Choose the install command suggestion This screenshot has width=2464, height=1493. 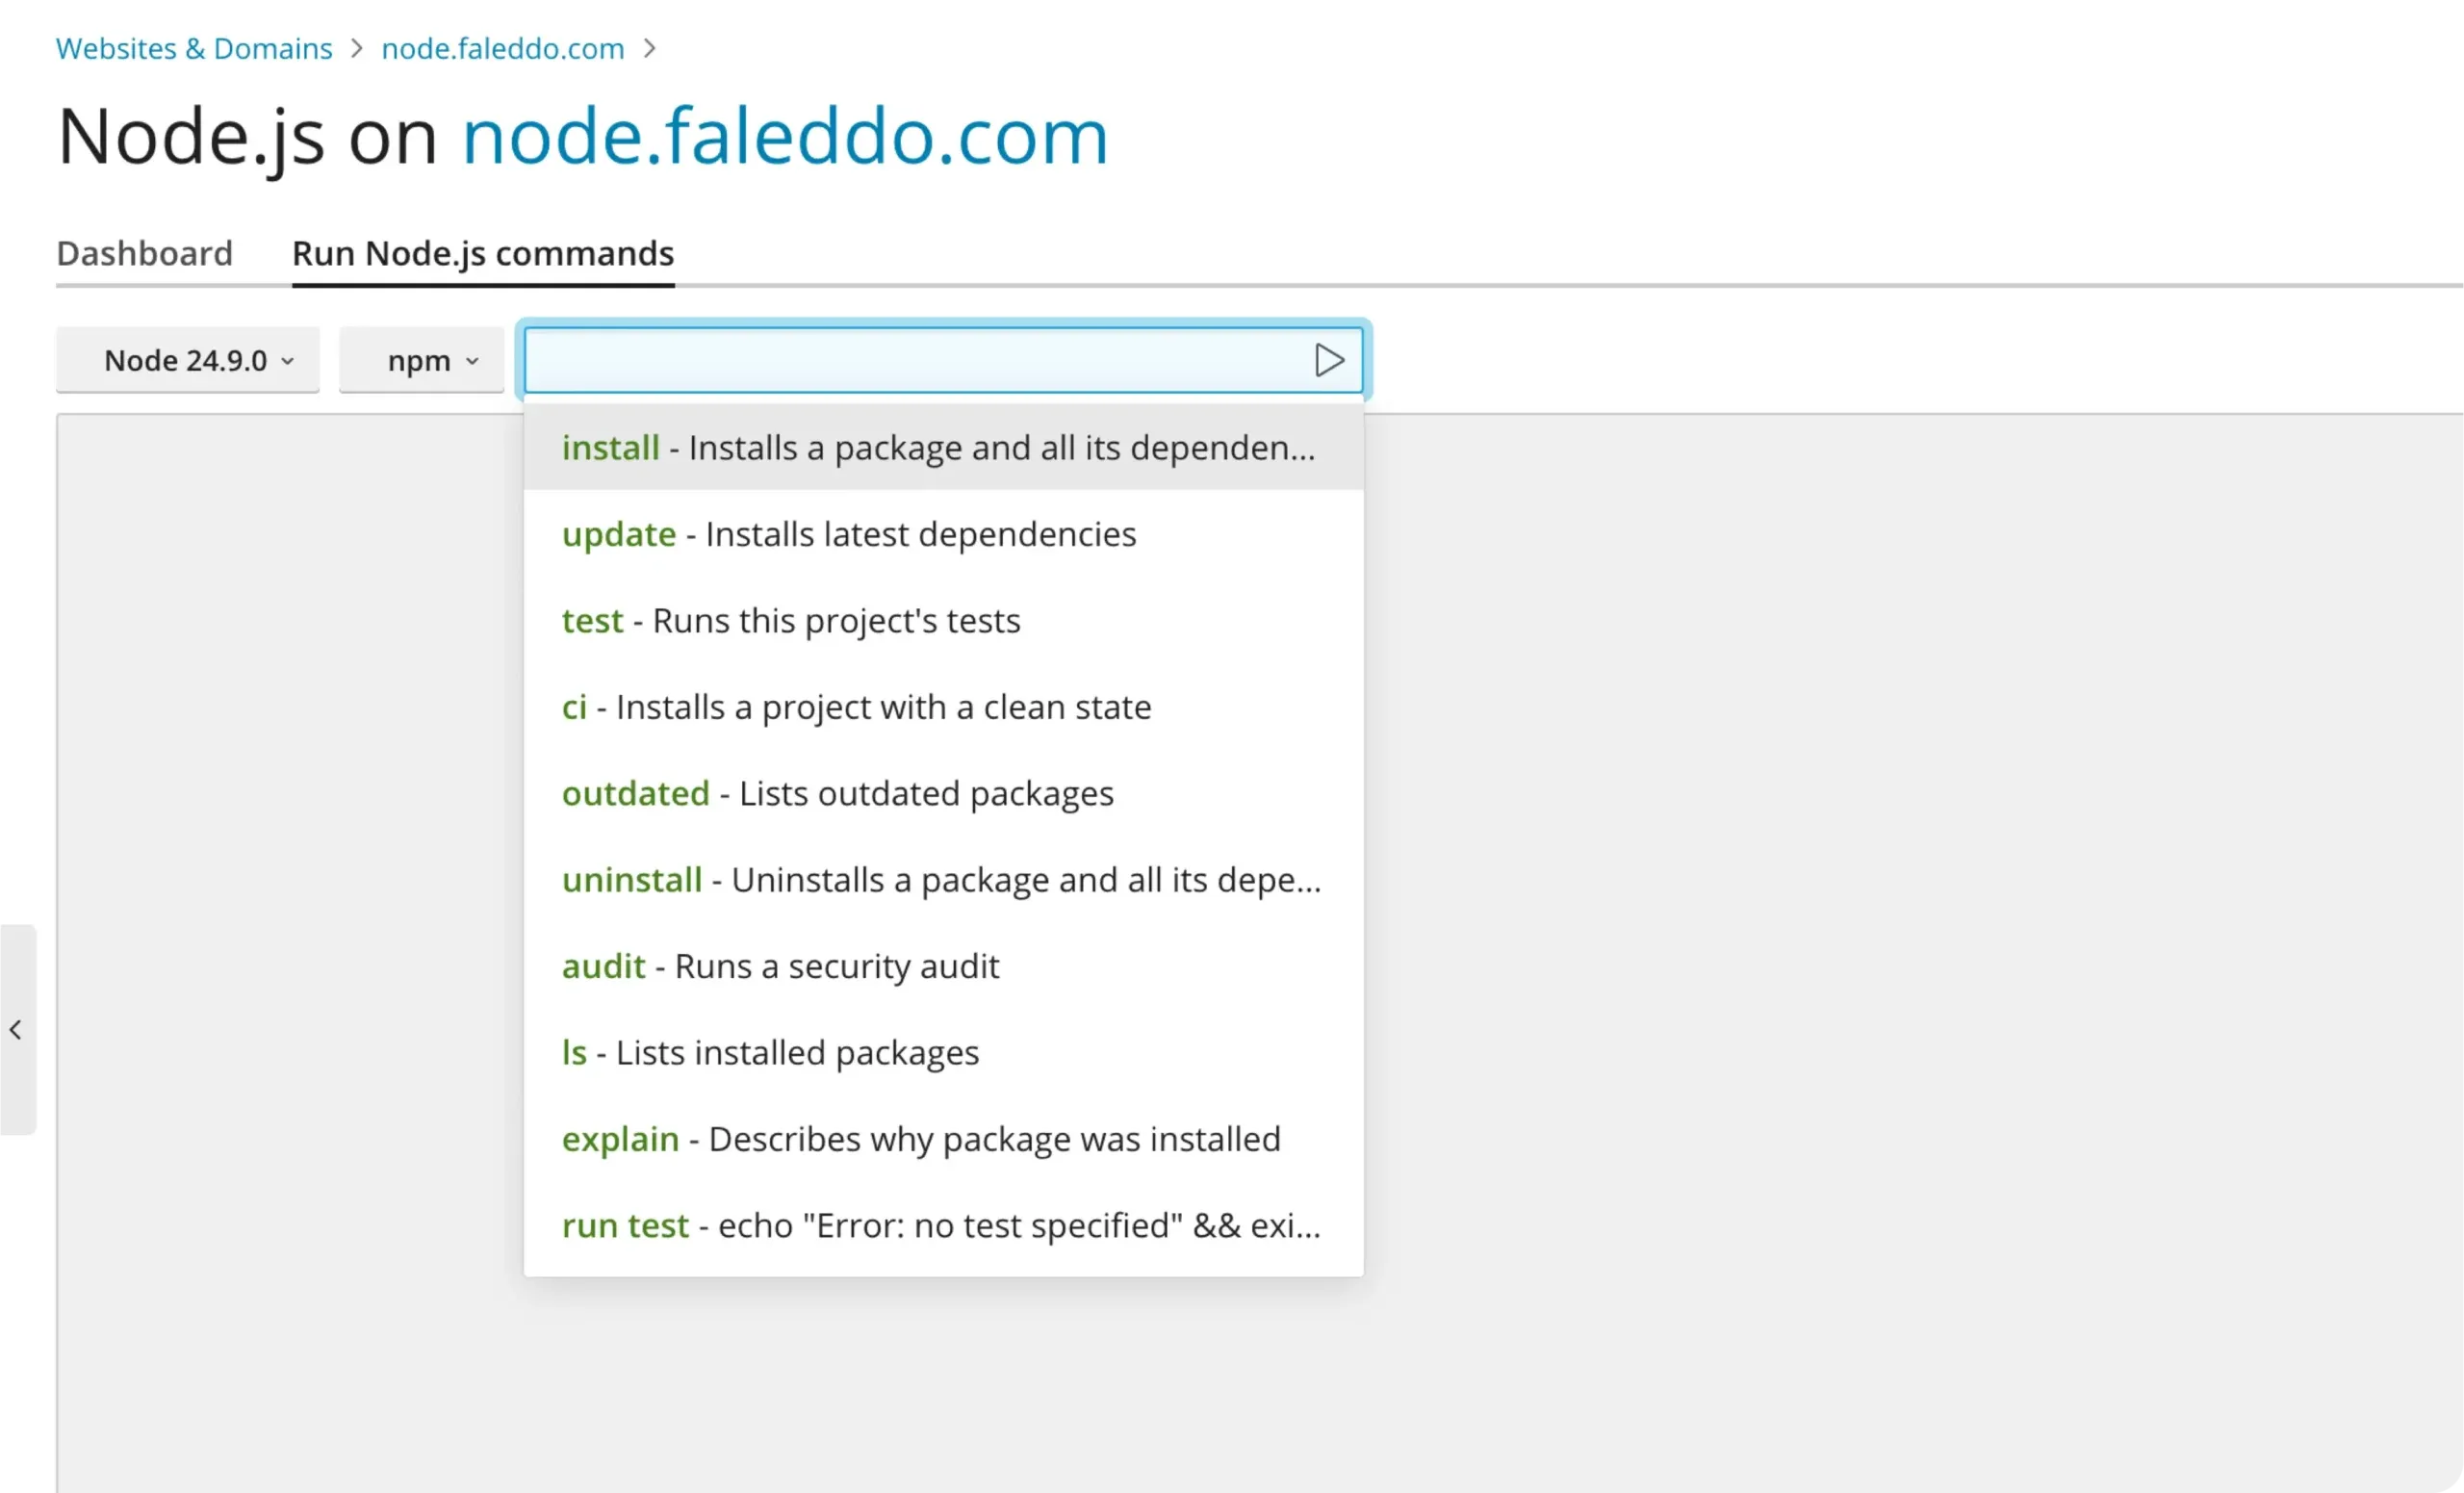click(x=938, y=448)
